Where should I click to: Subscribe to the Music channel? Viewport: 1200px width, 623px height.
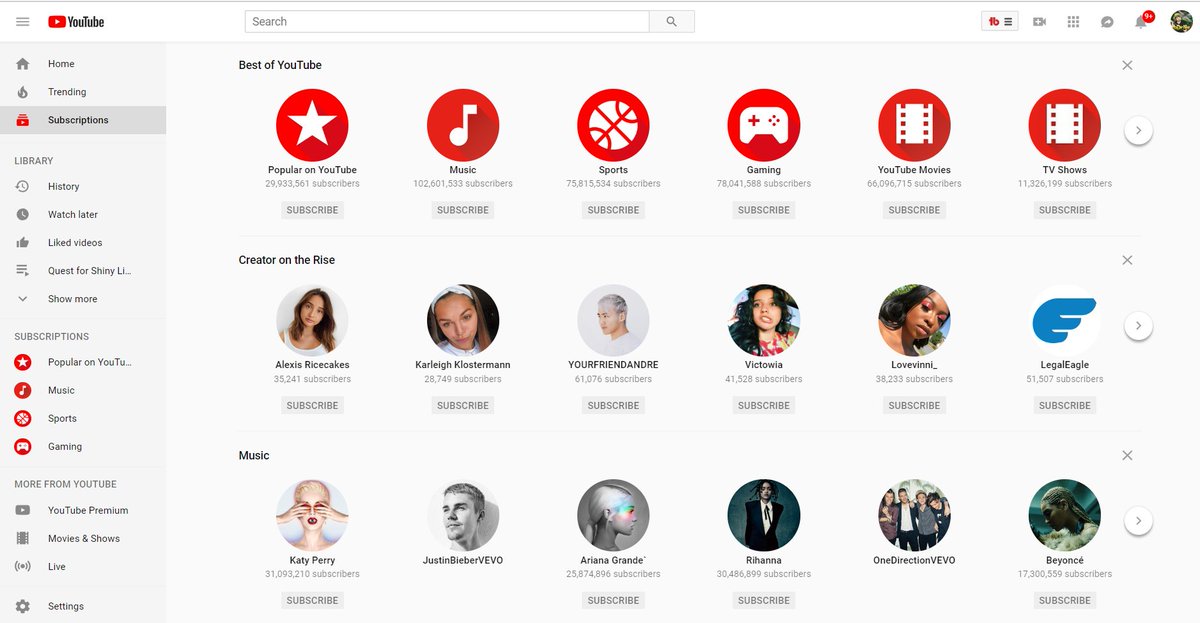[463, 210]
